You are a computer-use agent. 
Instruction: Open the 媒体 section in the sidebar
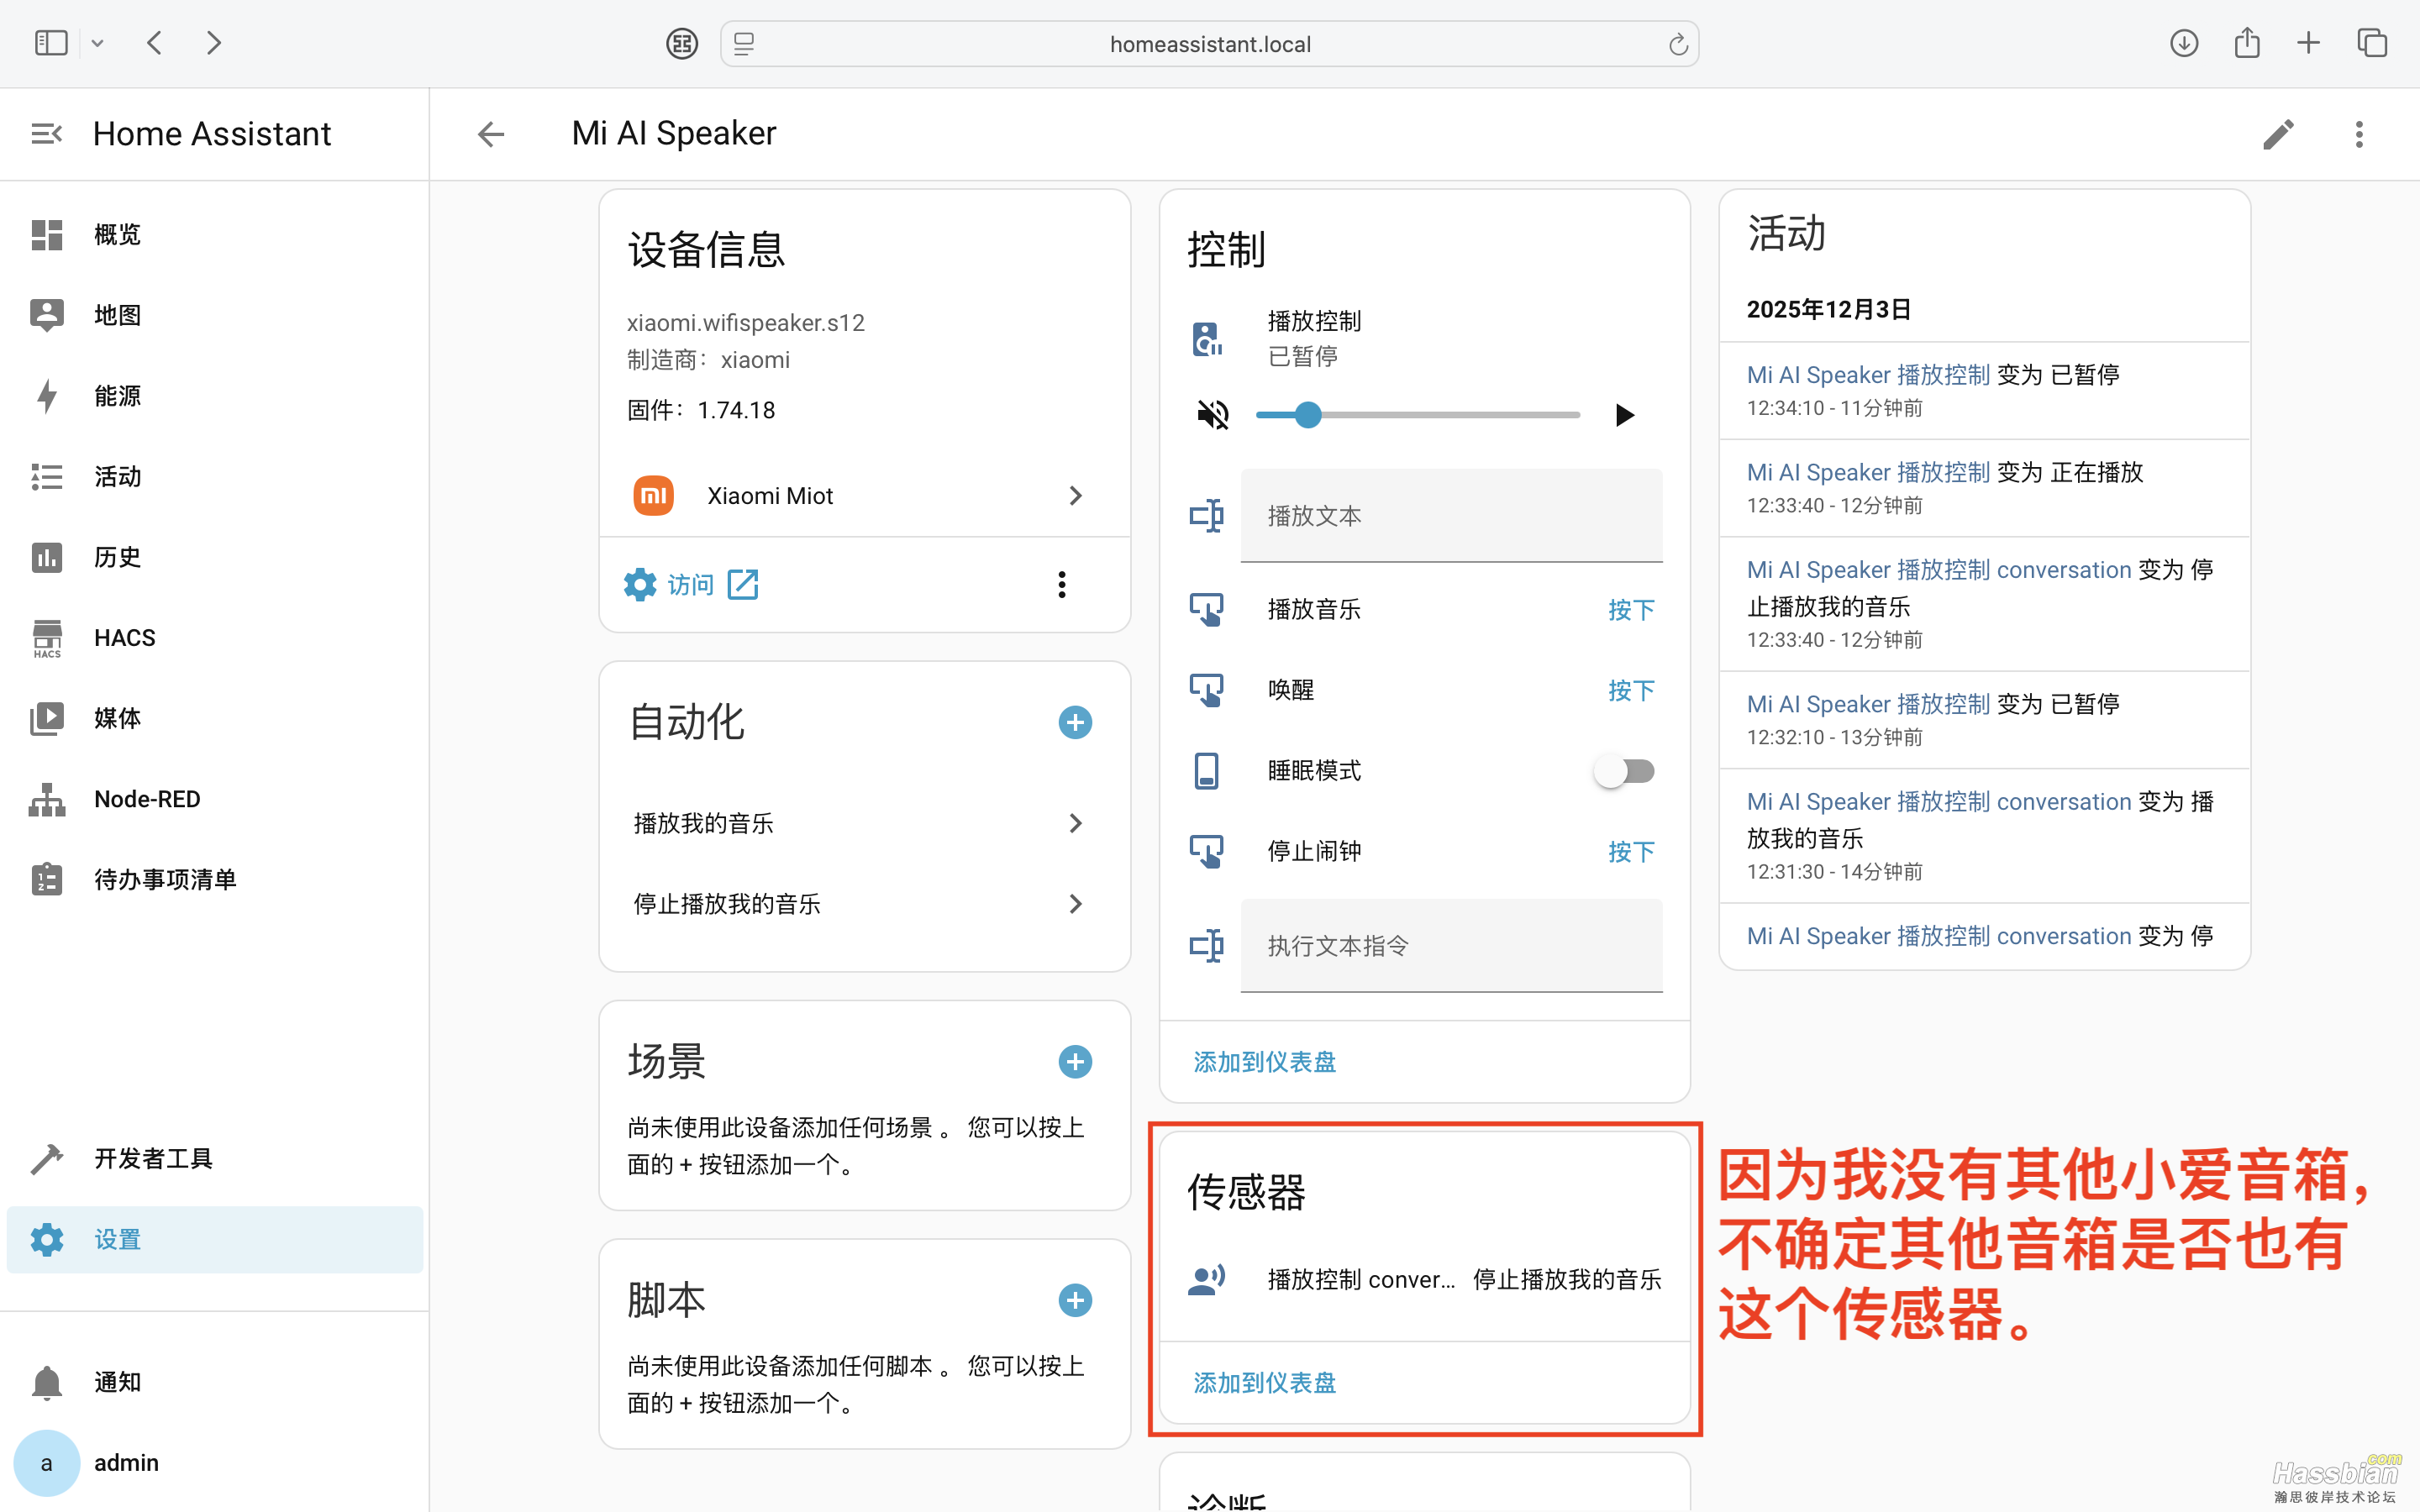click(x=116, y=718)
